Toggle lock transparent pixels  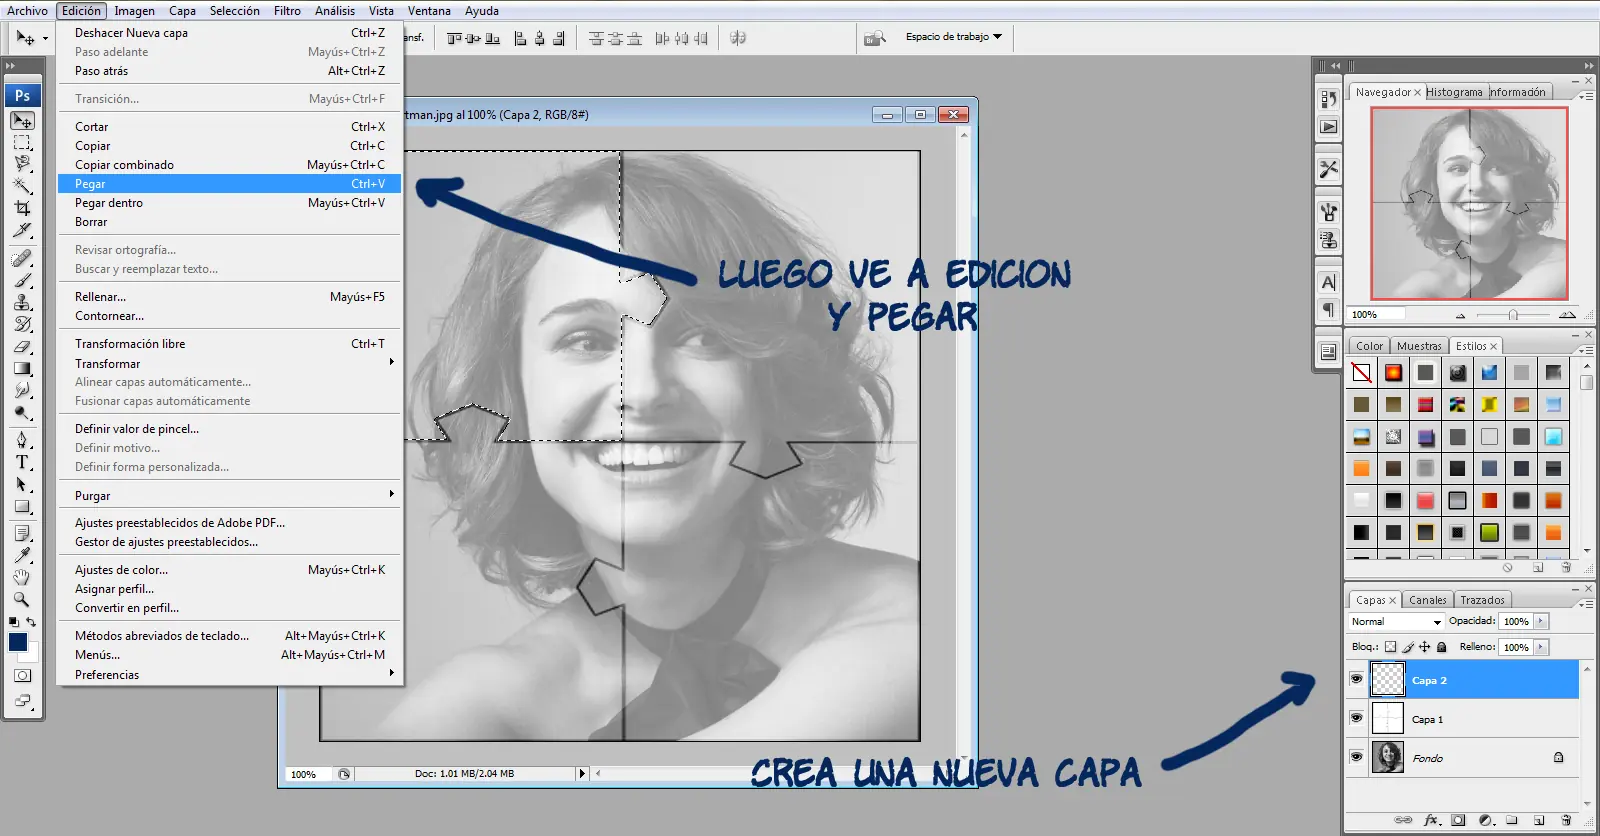point(1390,647)
